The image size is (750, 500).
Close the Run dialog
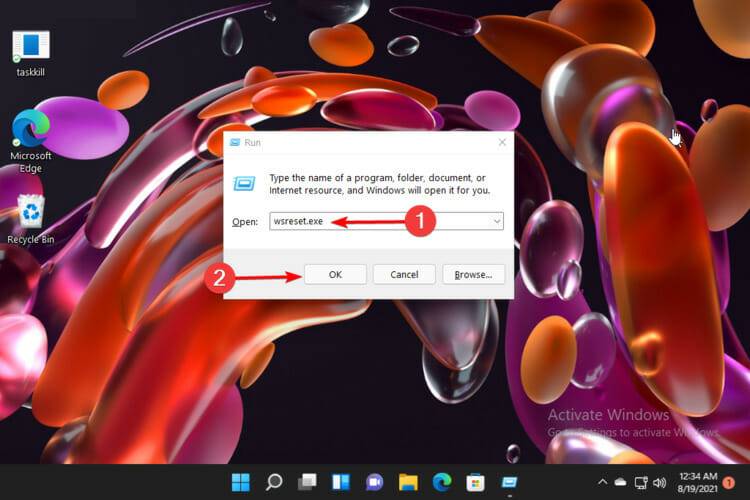502,142
